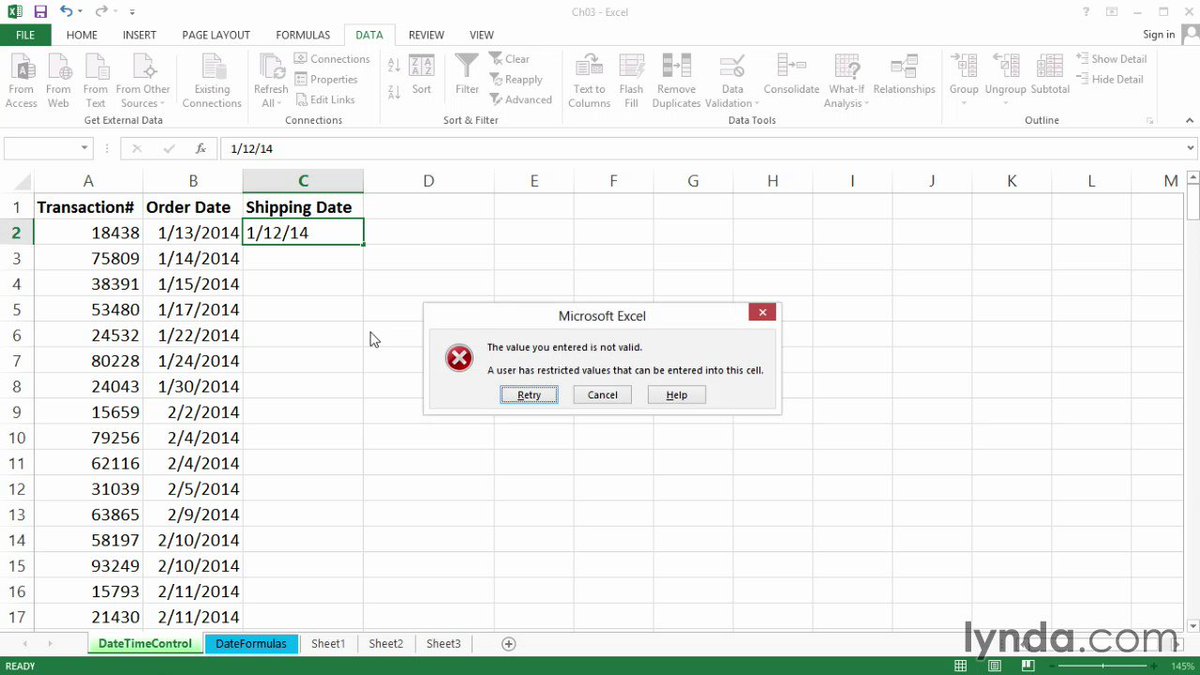Switch to the INSERT tab
1200x675 pixels.
click(139, 35)
